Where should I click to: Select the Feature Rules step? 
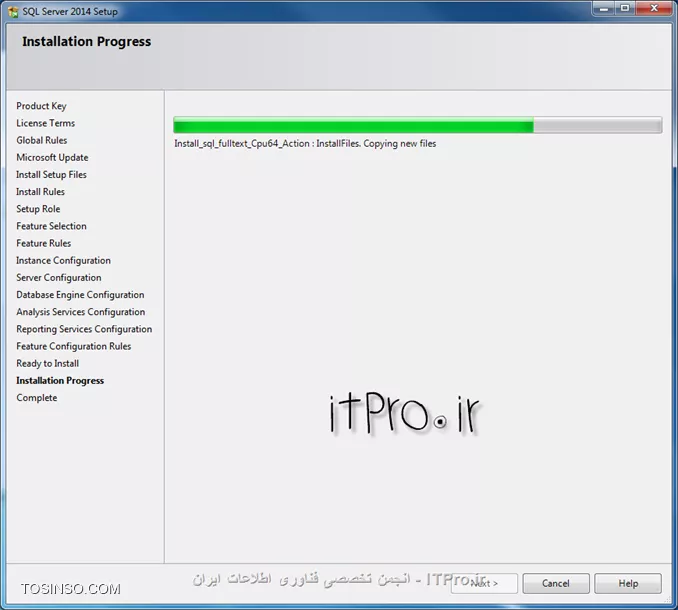[43, 243]
